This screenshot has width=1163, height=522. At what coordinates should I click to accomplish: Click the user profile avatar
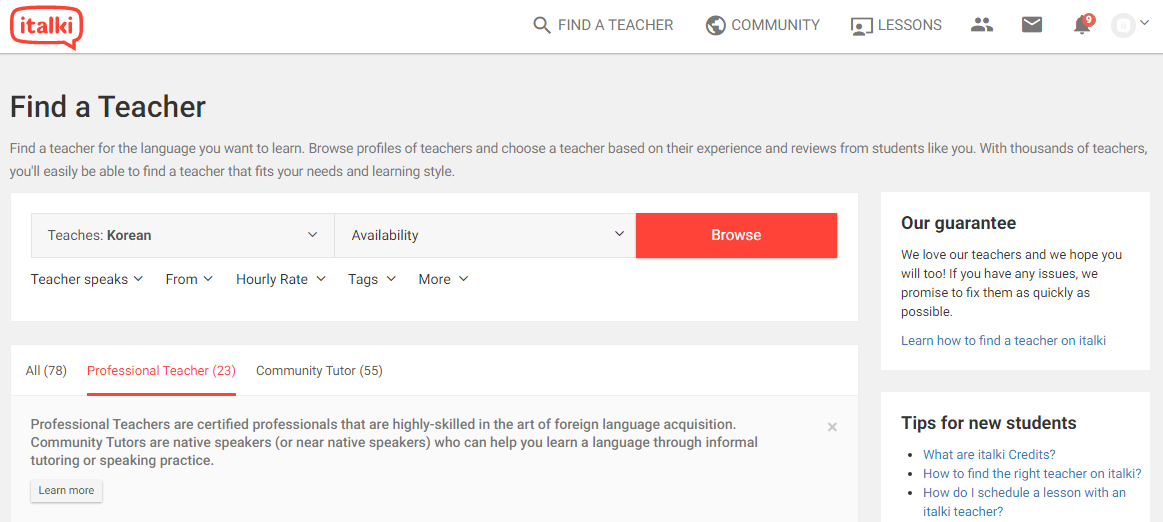(1123, 26)
